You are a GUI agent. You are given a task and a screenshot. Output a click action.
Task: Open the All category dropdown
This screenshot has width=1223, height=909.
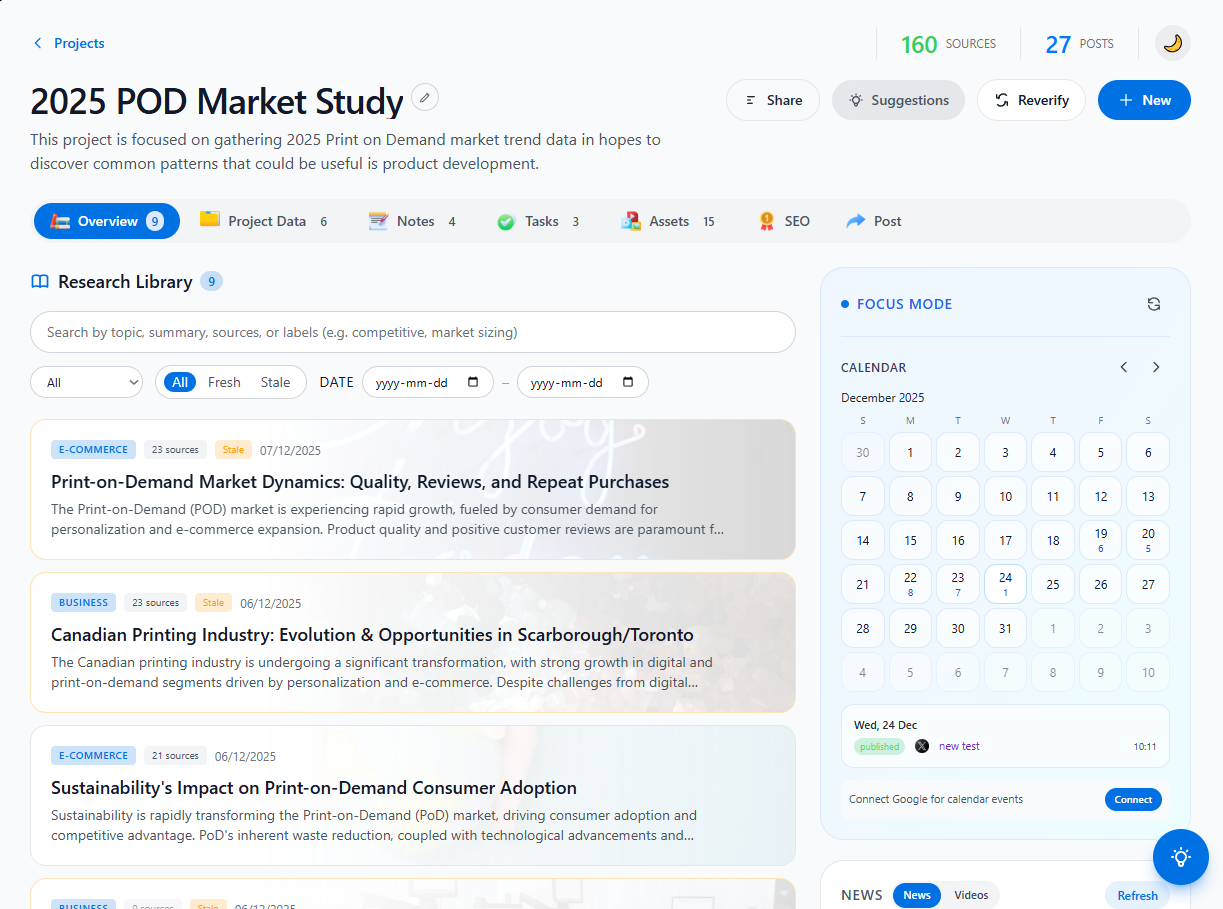87,382
